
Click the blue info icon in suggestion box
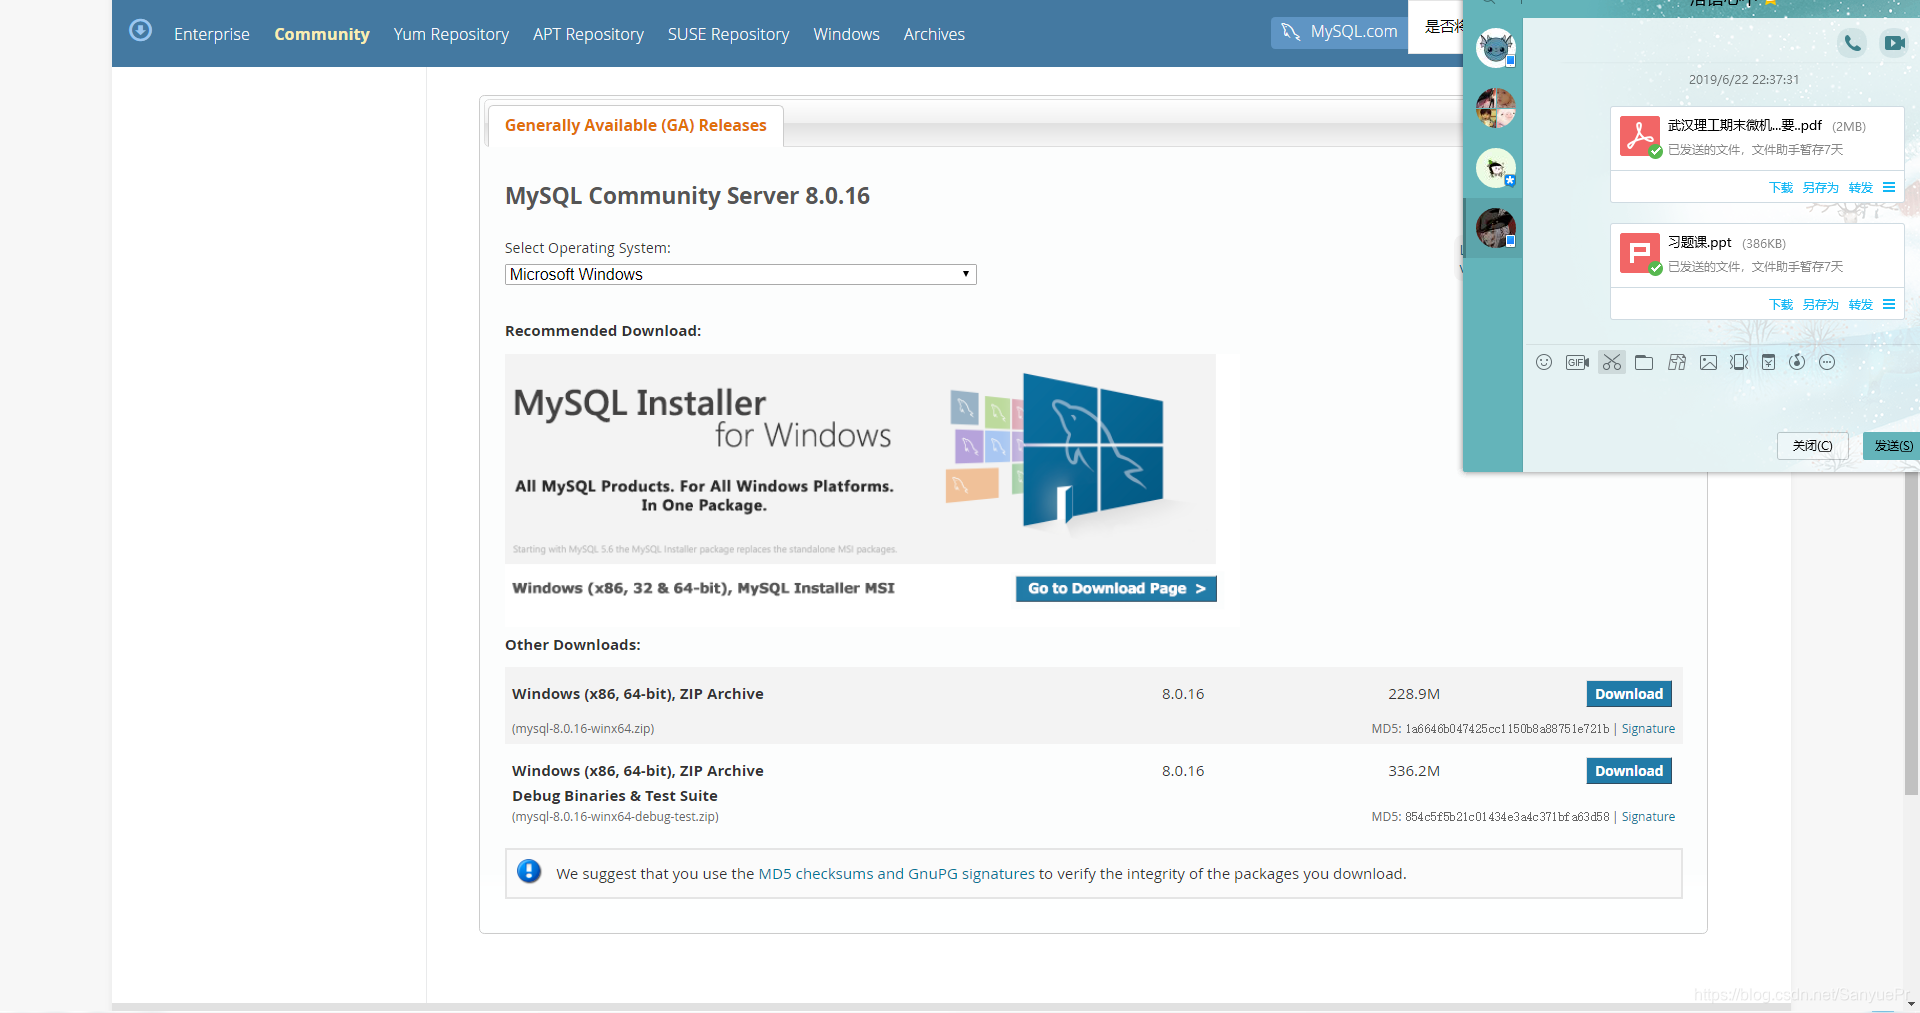pos(529,872)
